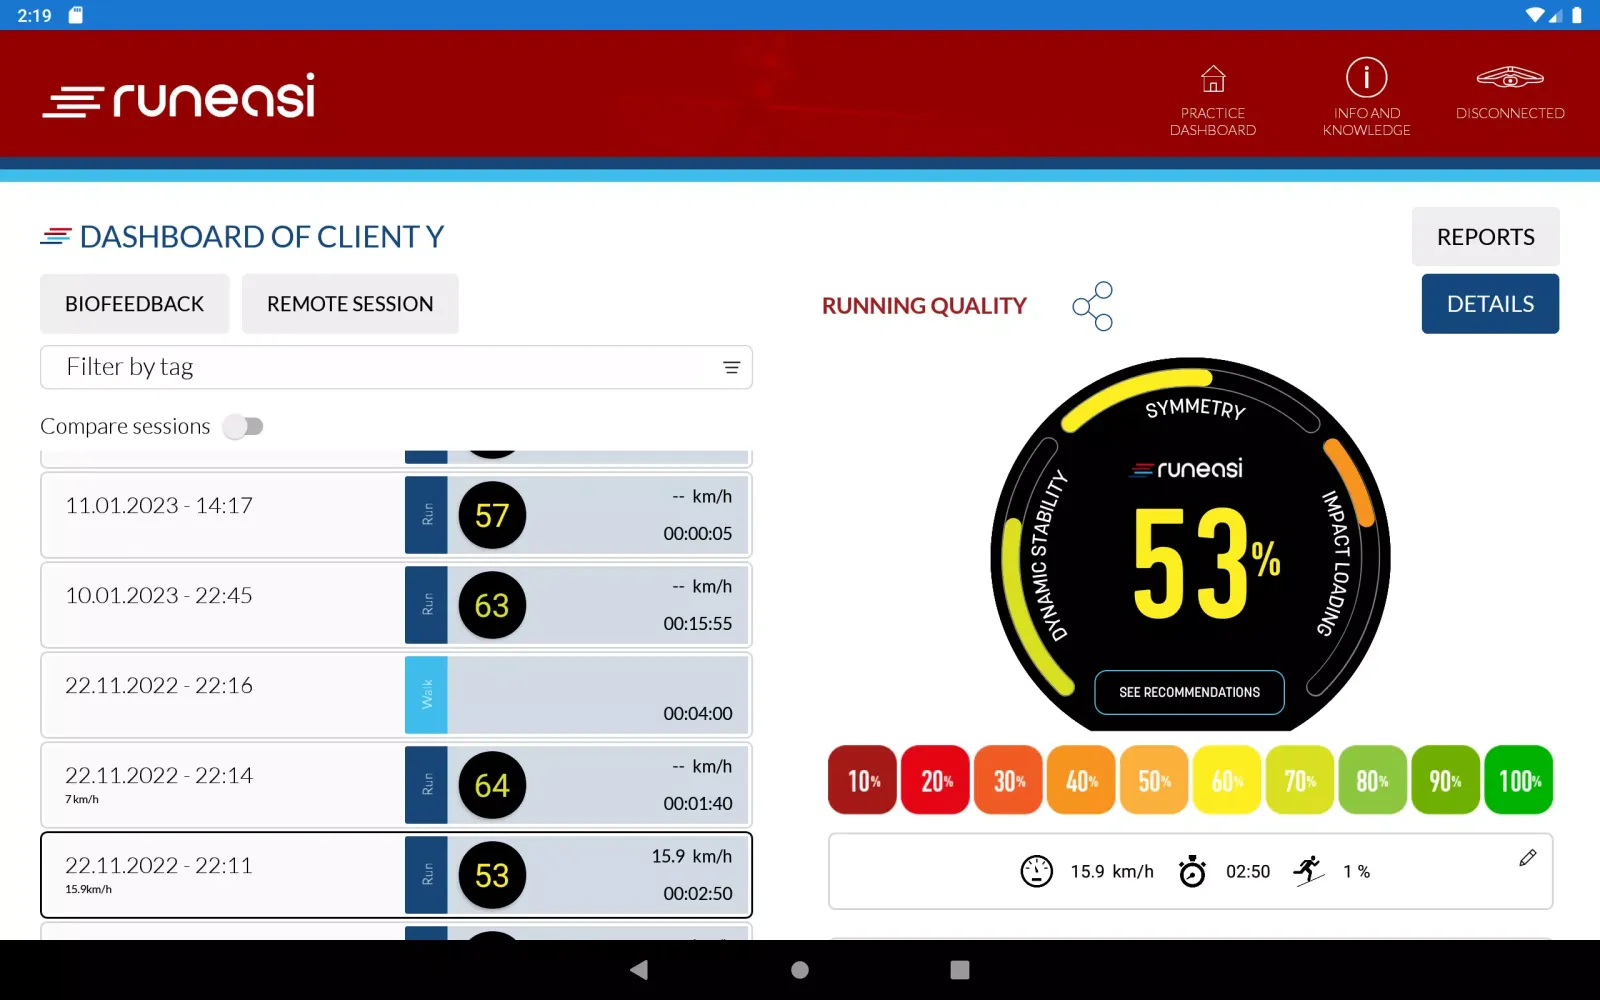Select the 10% color scale swatch

click(x=863, y=780)
